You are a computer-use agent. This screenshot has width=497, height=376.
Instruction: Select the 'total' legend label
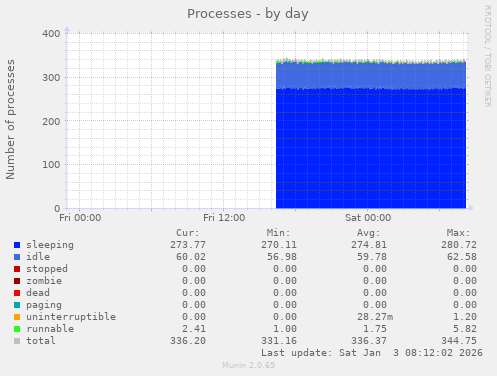coord(41,341)
